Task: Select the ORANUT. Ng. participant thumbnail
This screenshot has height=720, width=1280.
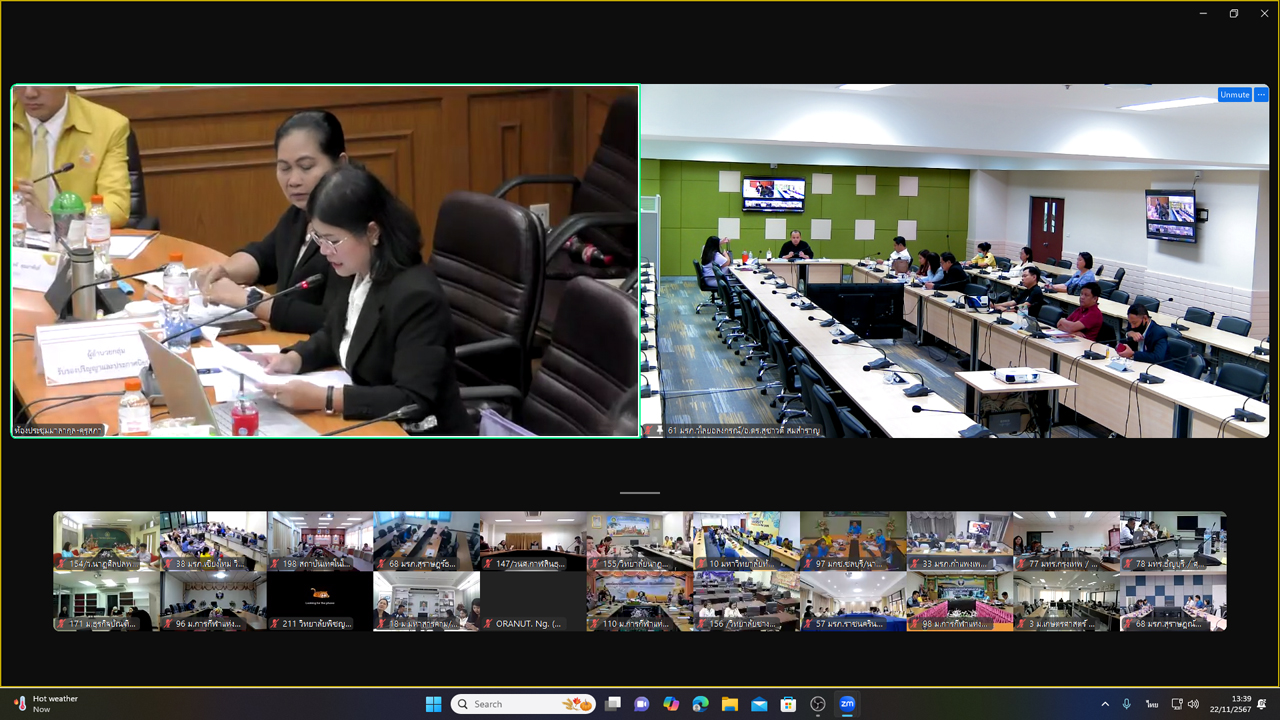Action: [533, 601]
